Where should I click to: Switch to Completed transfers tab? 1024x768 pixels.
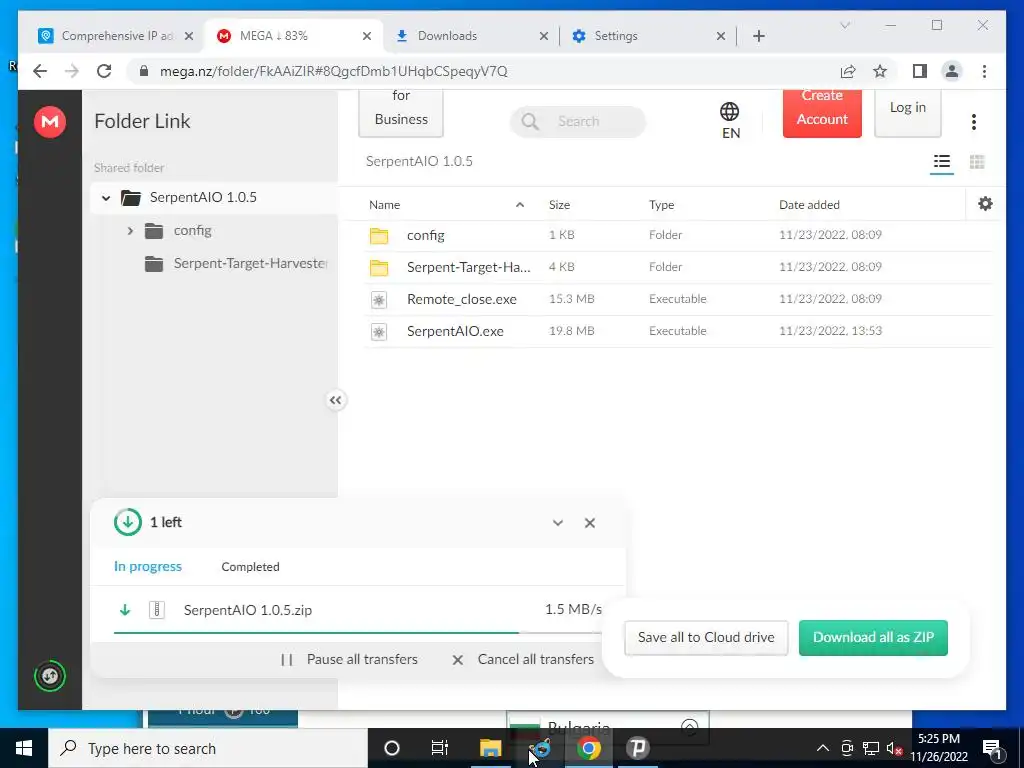click(250, 567)
